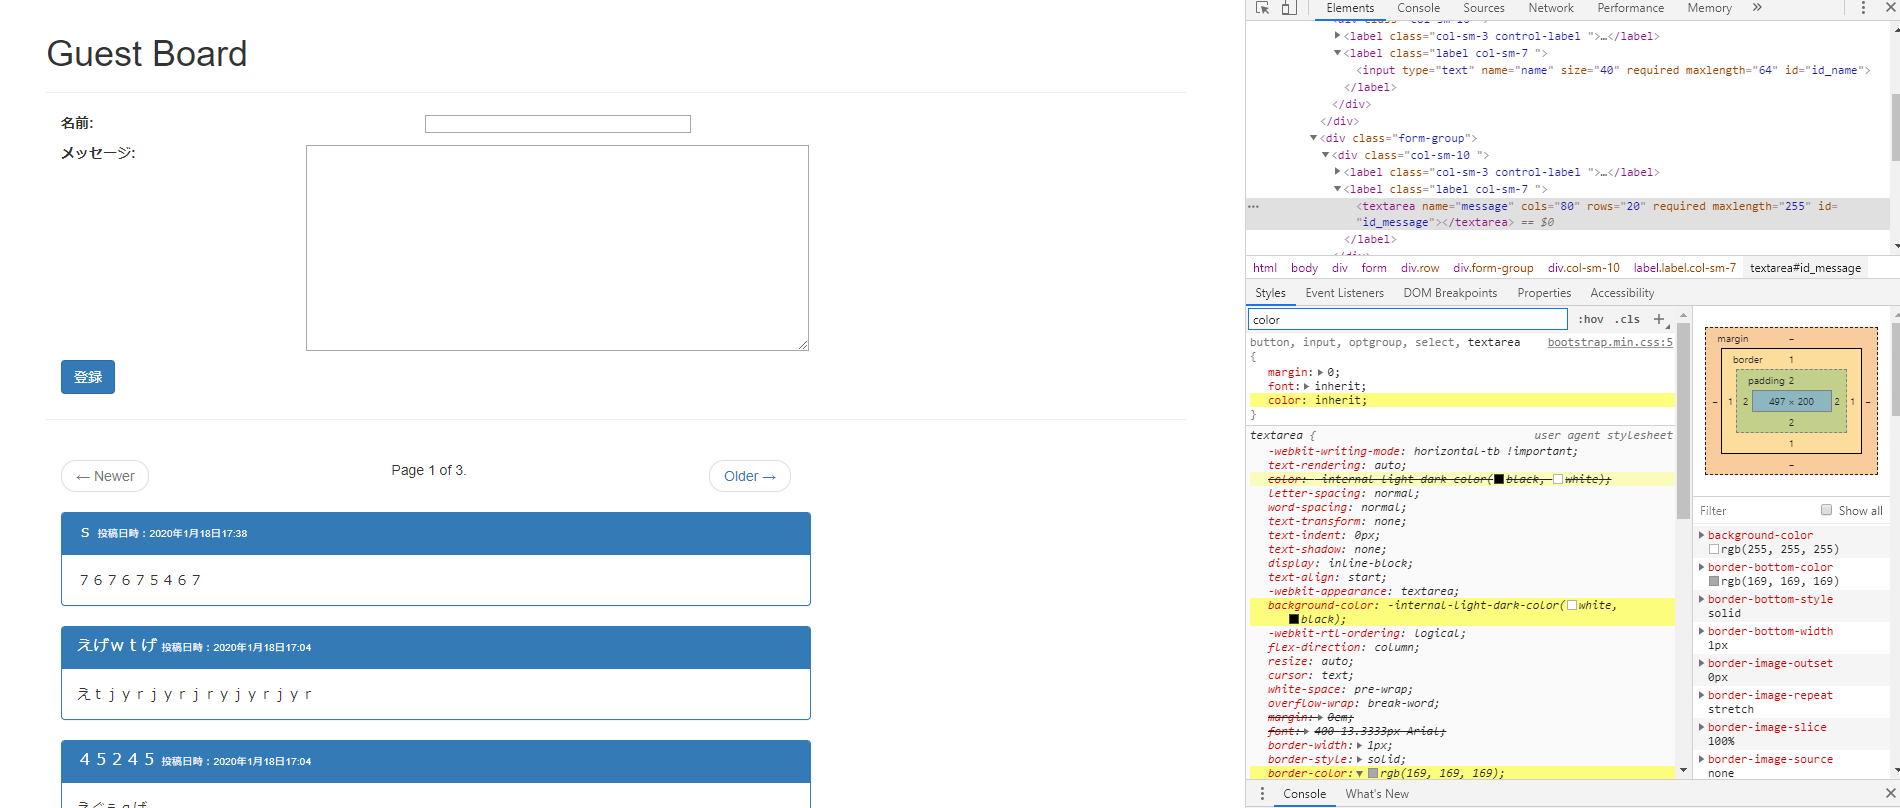
Task: Close the console drawer
Action: pyautogui.click(x=1890, y=794)
